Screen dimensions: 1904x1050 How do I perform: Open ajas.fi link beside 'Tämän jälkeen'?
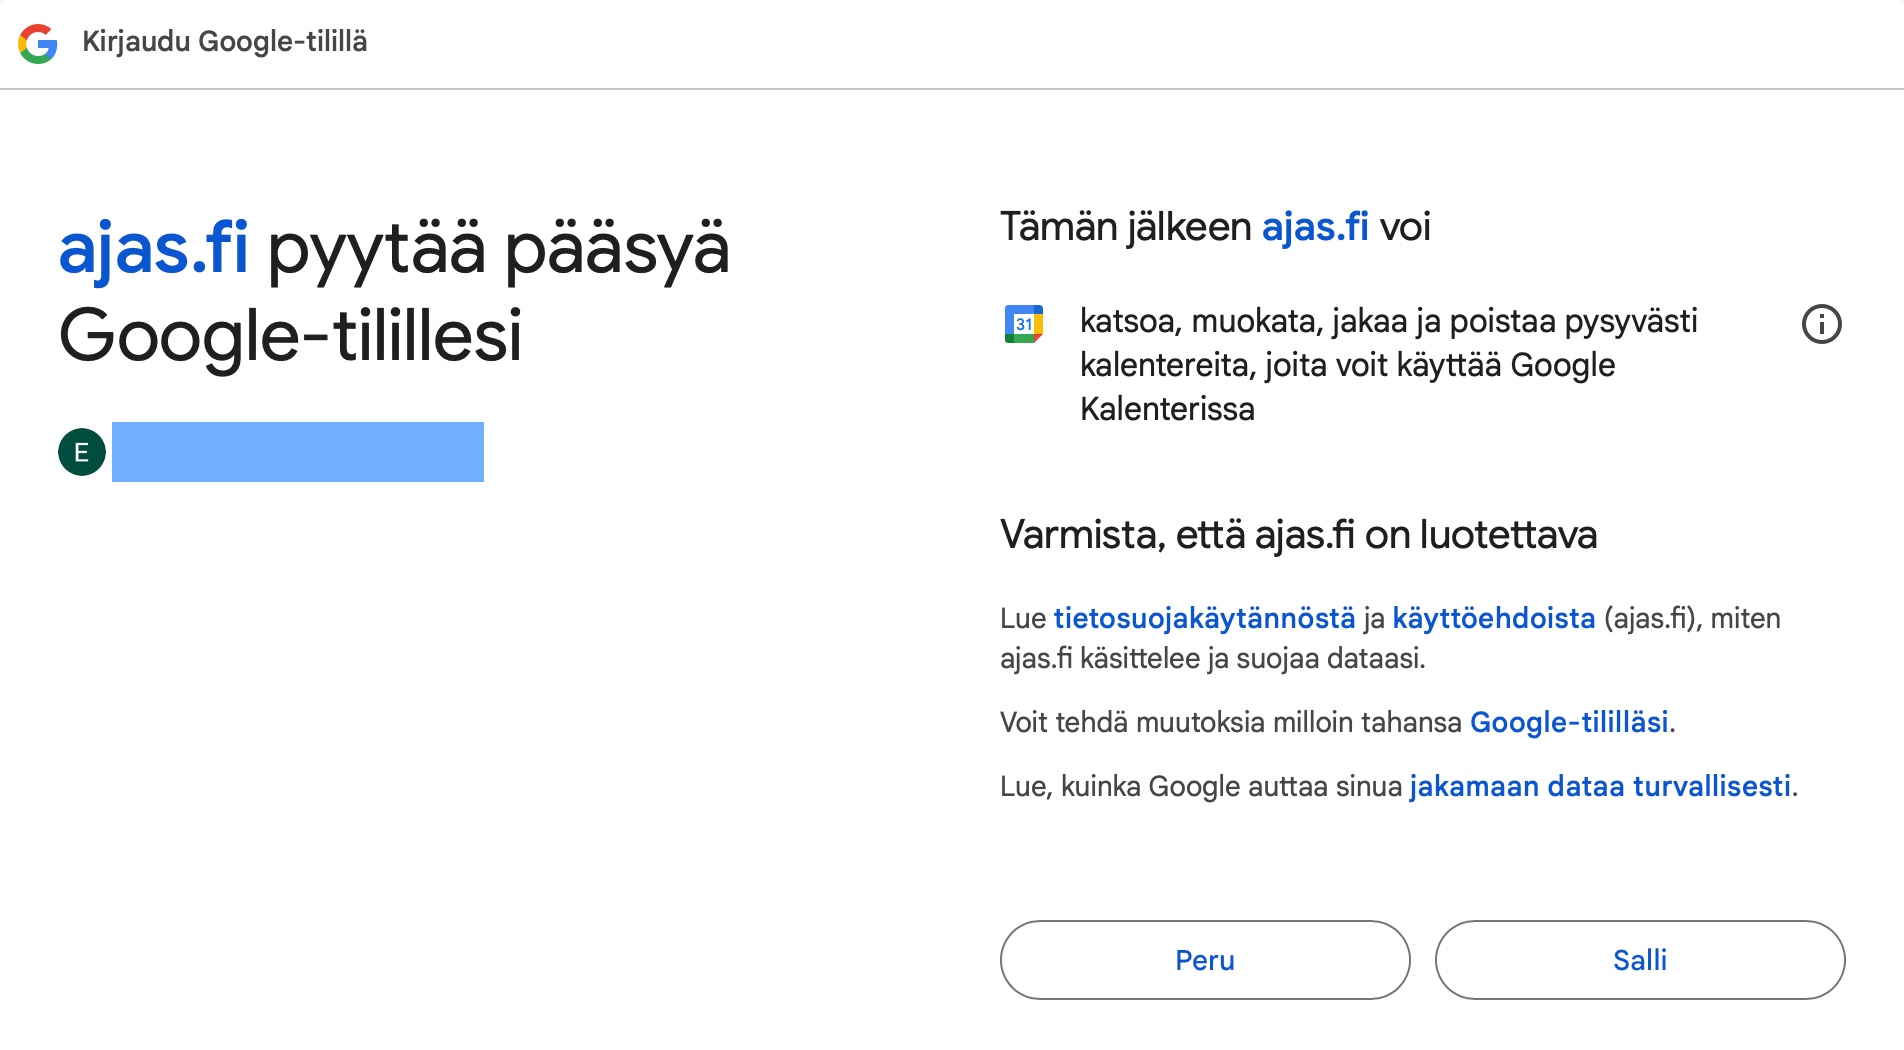[1315, 227]
